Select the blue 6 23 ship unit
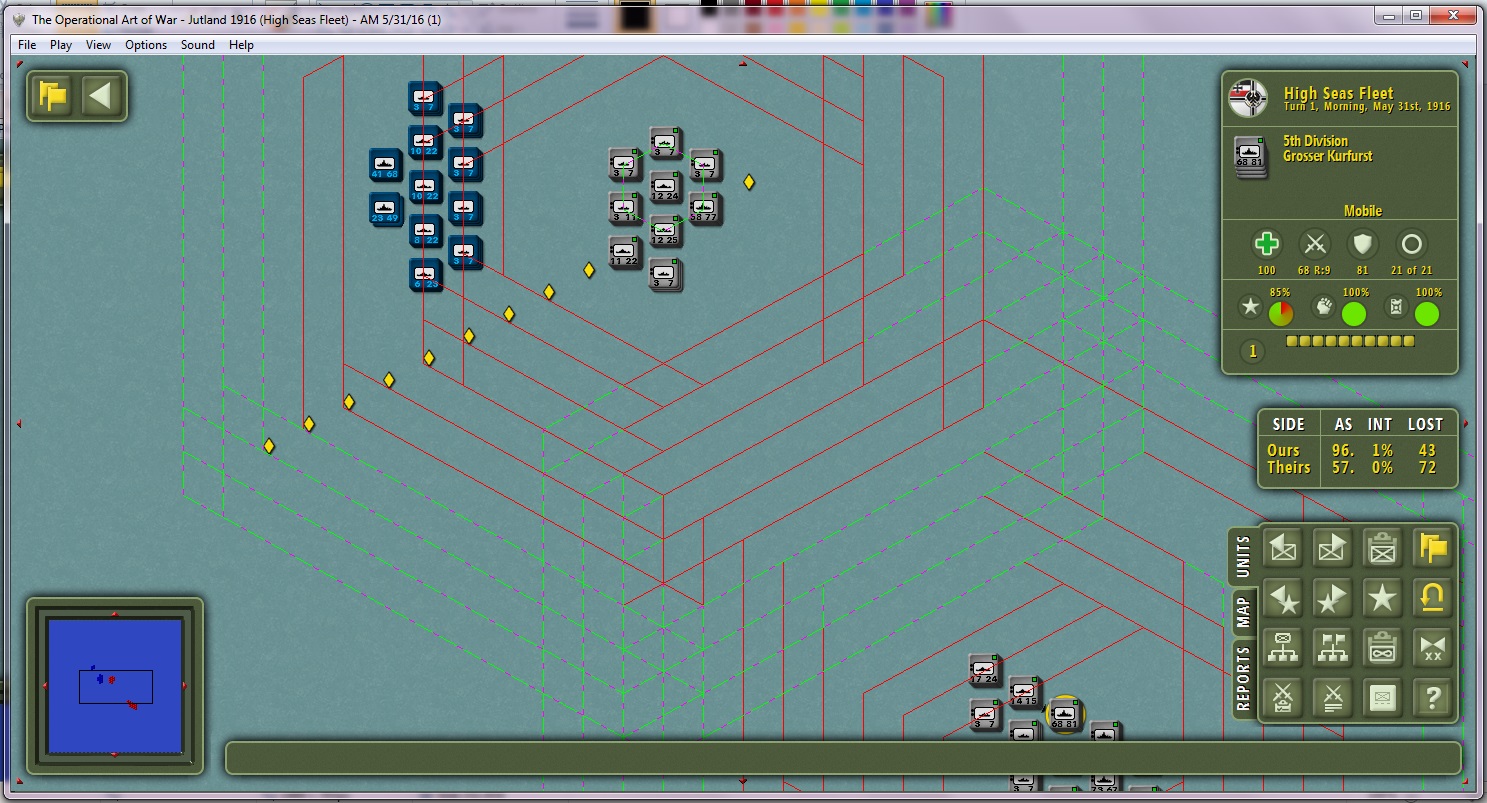The width and height of the screenshot is (1487, 803). pos(425,275)
